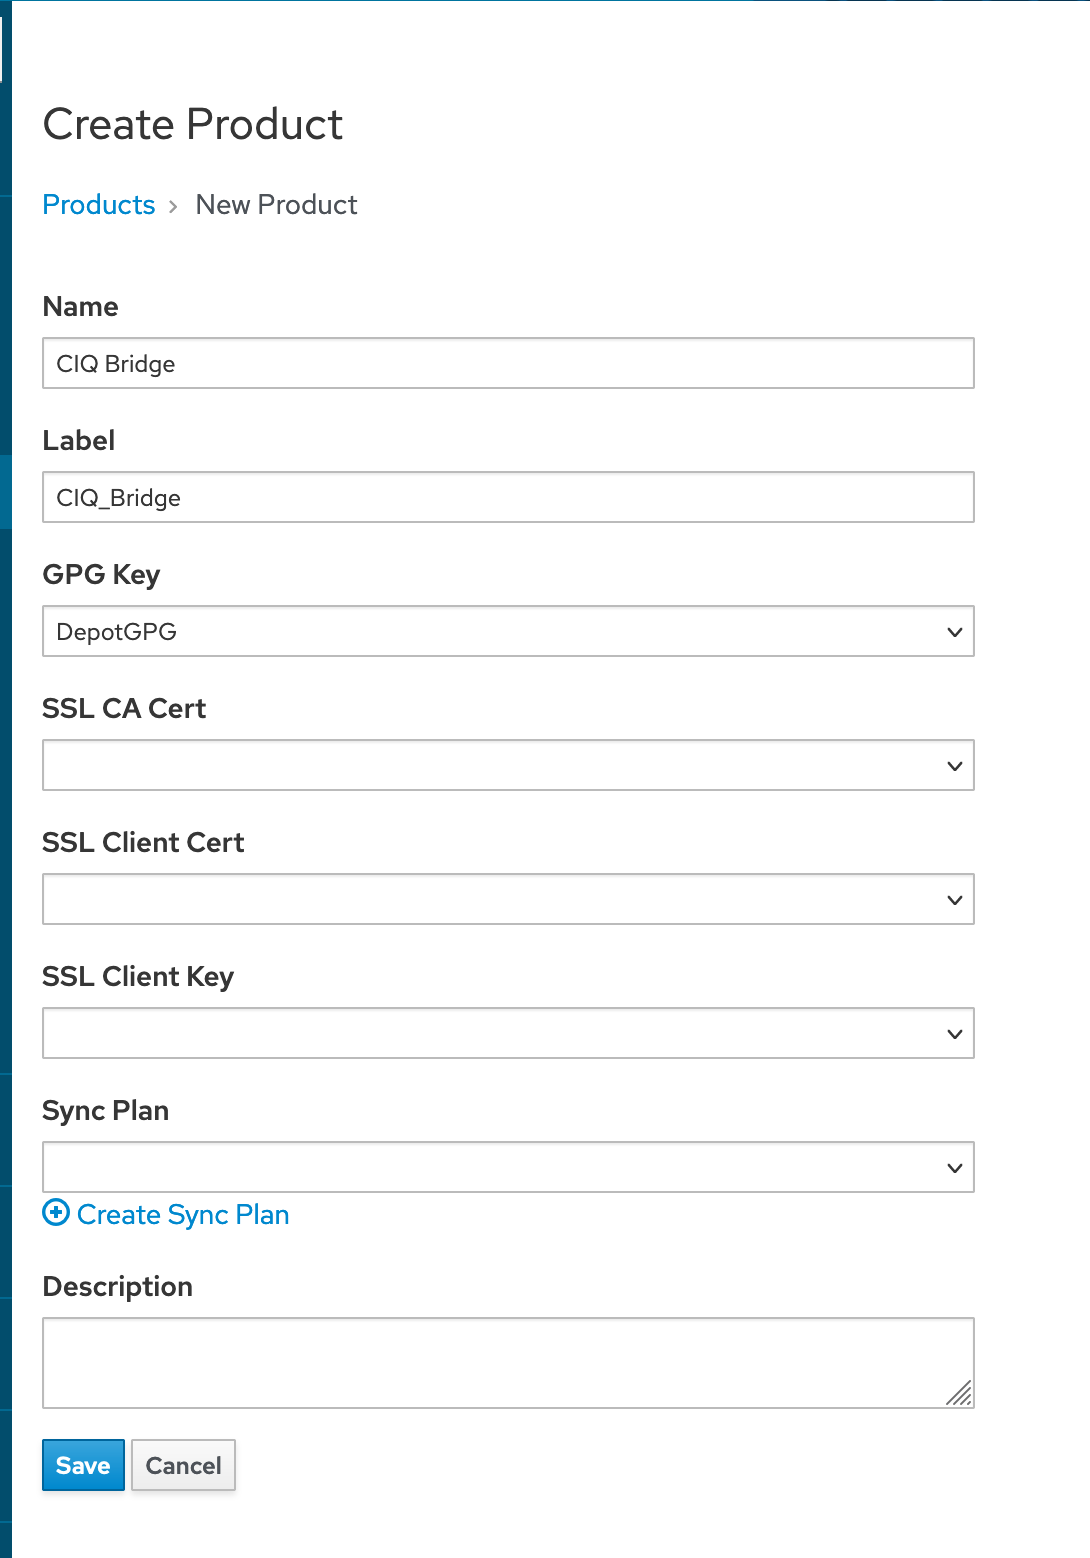Click the New Product breadcrumb item
This screenshot has height=1558, width=1090.
[x=276, y=205]
